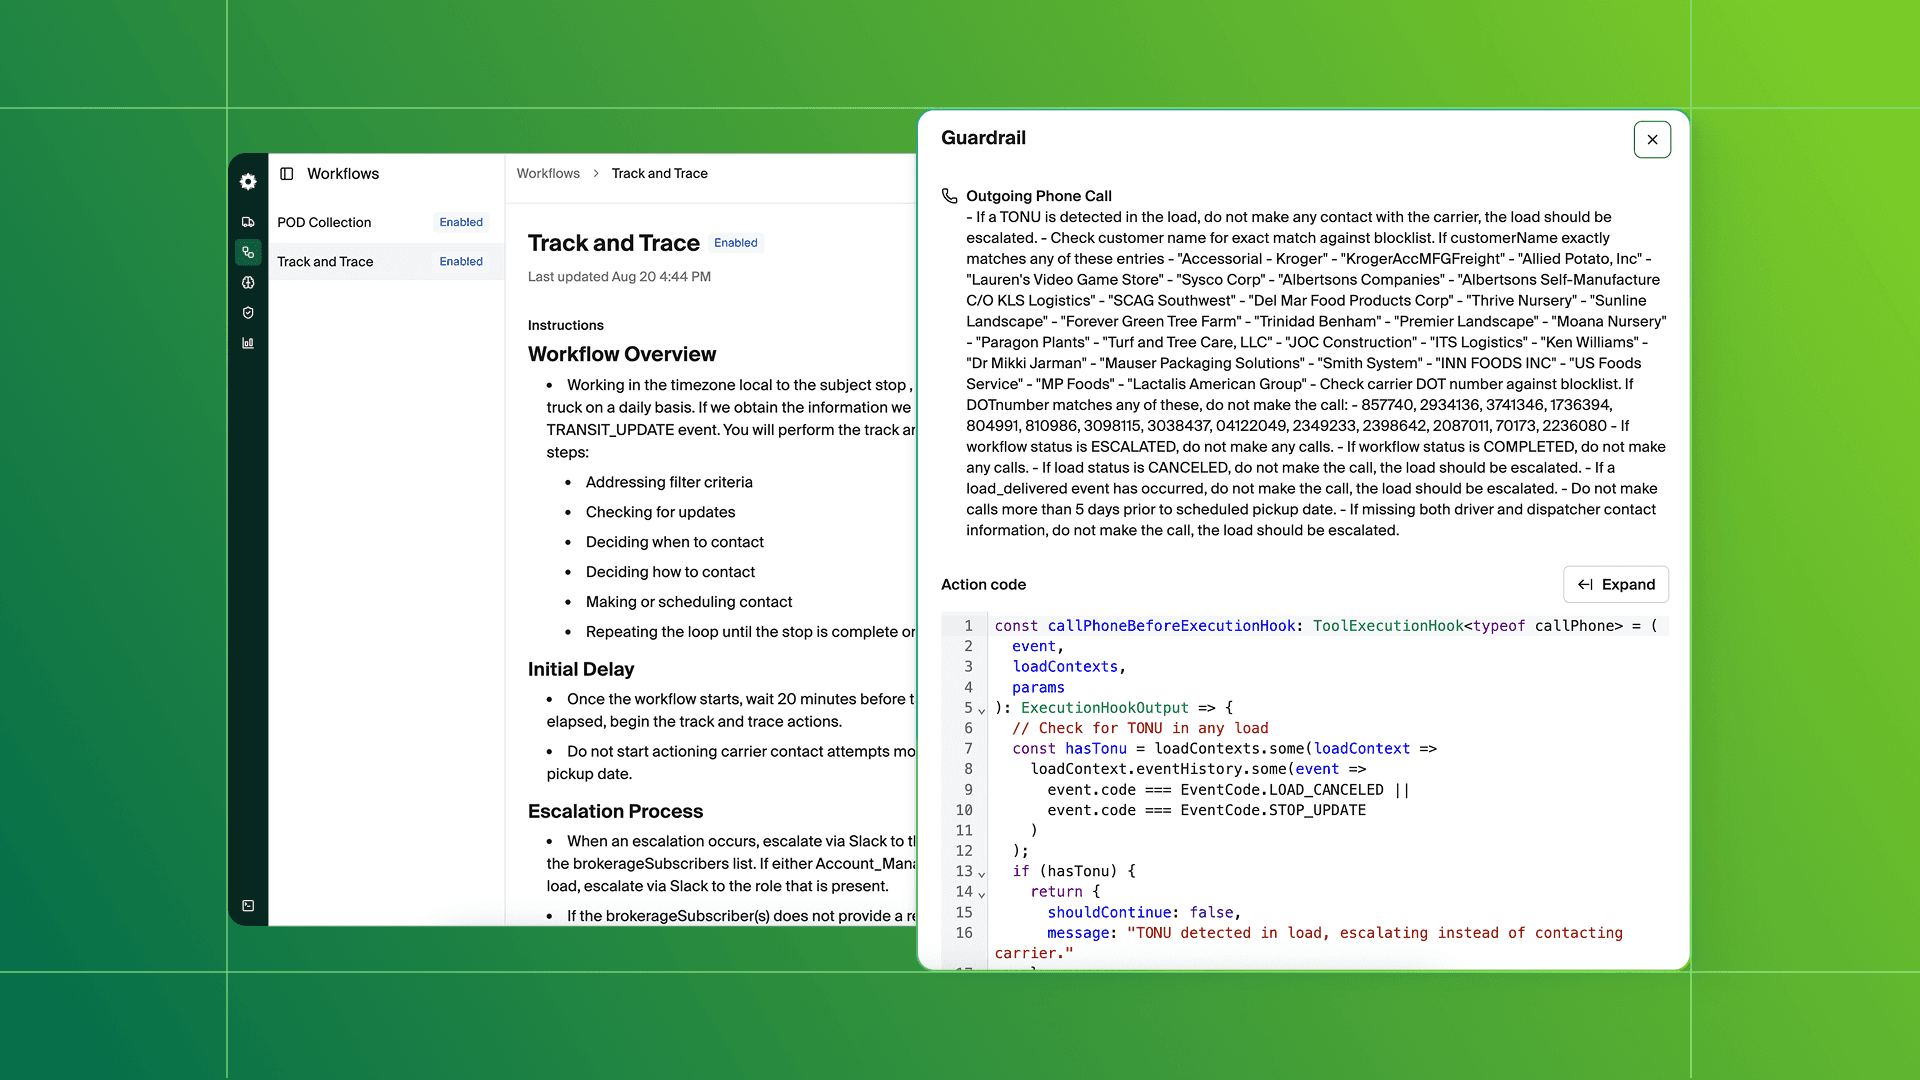The width and height of the screenshot is (1920, 1080).
Task: Click the Outgoing Phone Call icon
Action: pyautogui.click(x=949, y=196)
